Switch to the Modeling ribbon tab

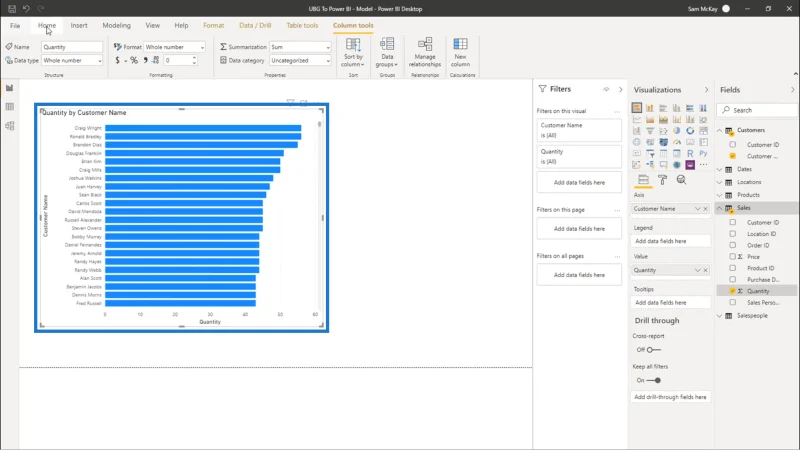pyautogui.click(x=116, y=26)
